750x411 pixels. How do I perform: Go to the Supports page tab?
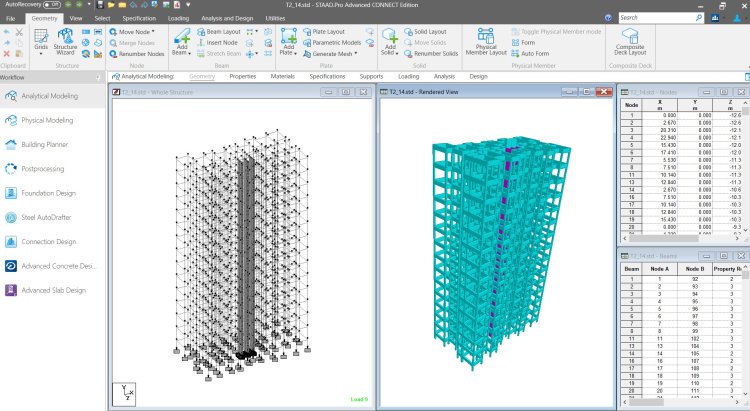pos(370,76)
